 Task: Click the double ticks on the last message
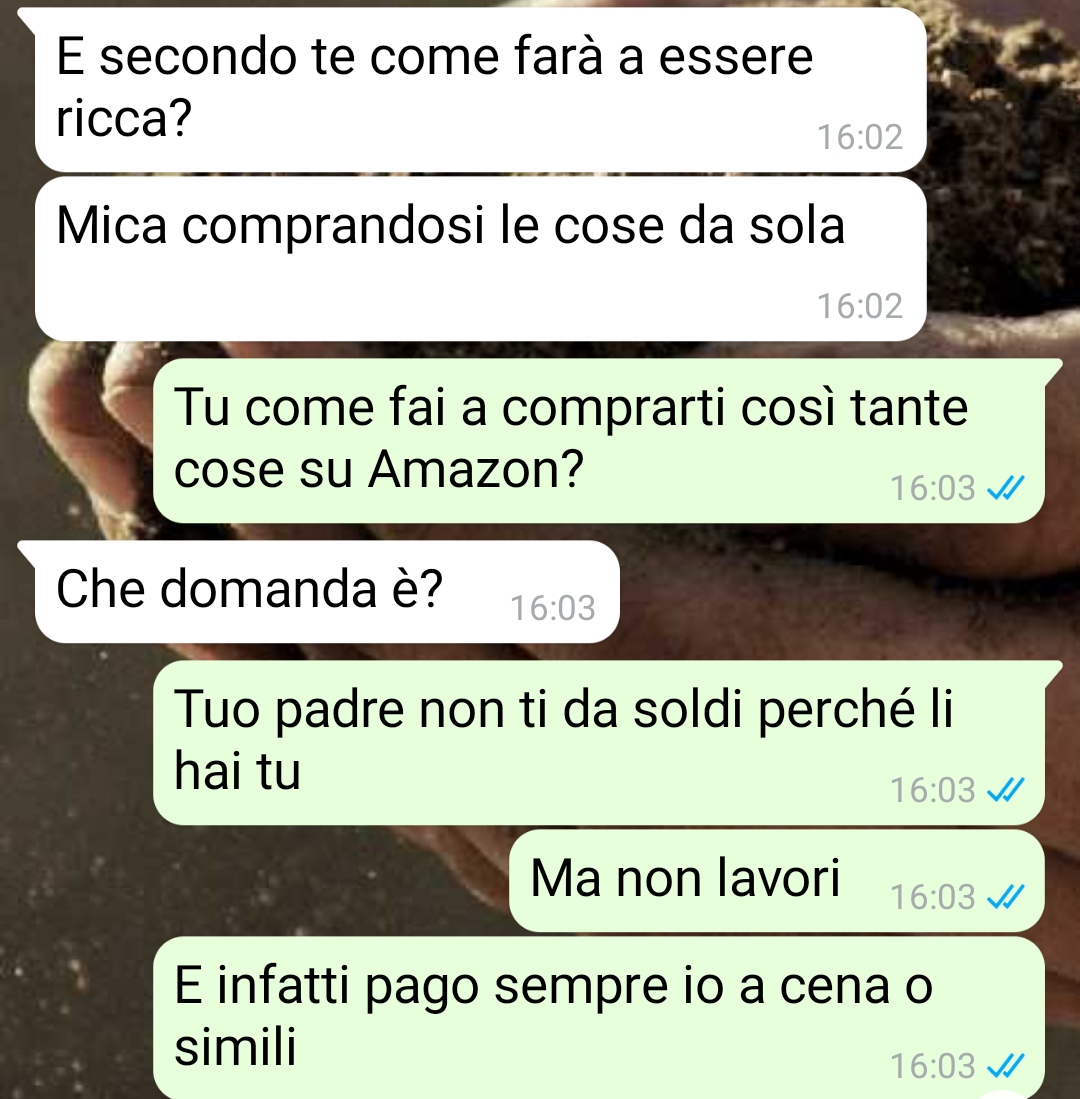1006,1066
